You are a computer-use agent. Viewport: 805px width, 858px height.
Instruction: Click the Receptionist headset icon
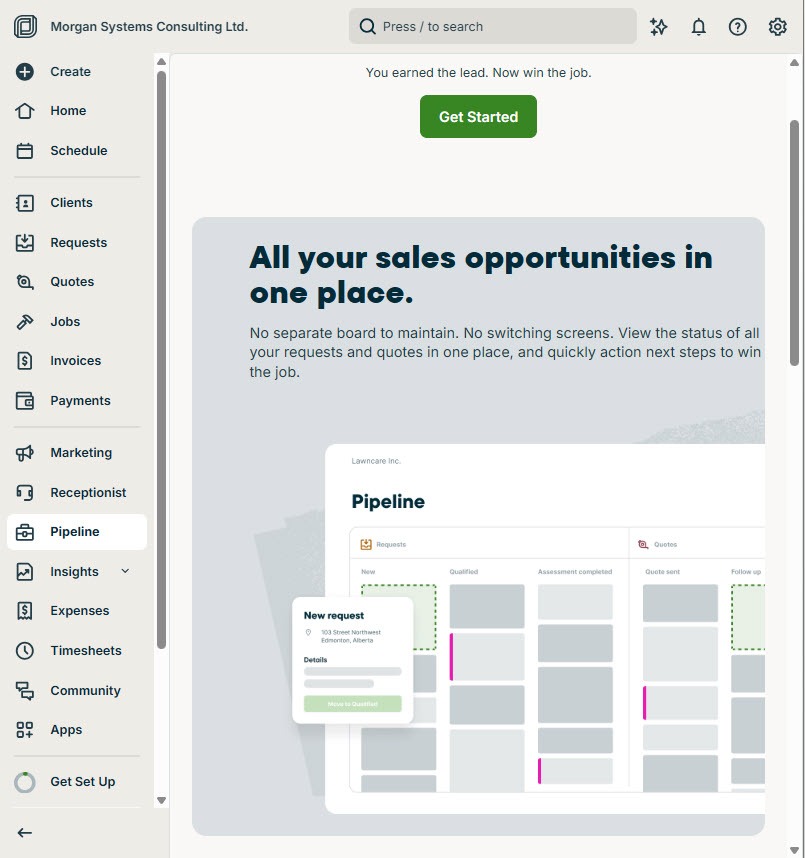point(25,492)
